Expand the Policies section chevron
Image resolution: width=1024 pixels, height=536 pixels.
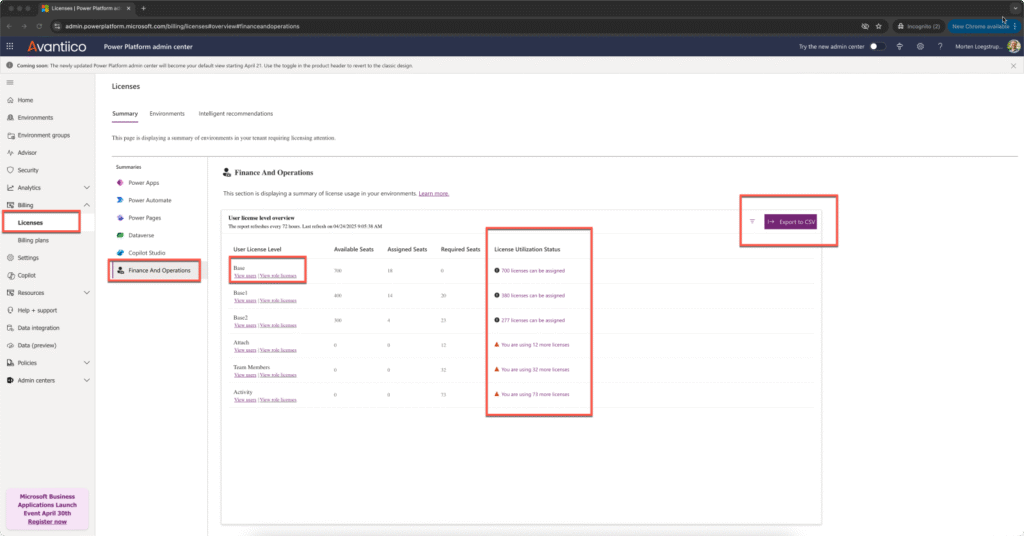[x=87, y=363]
